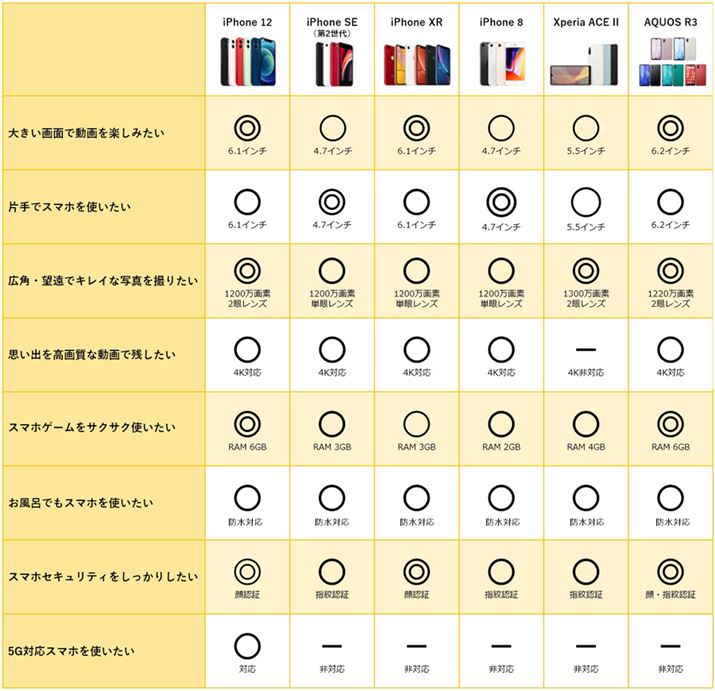Click iPhone 12 double-circle icon for 6.1インチ large screen
This screenshot has height=691, width=715.
tap(247, 126)
